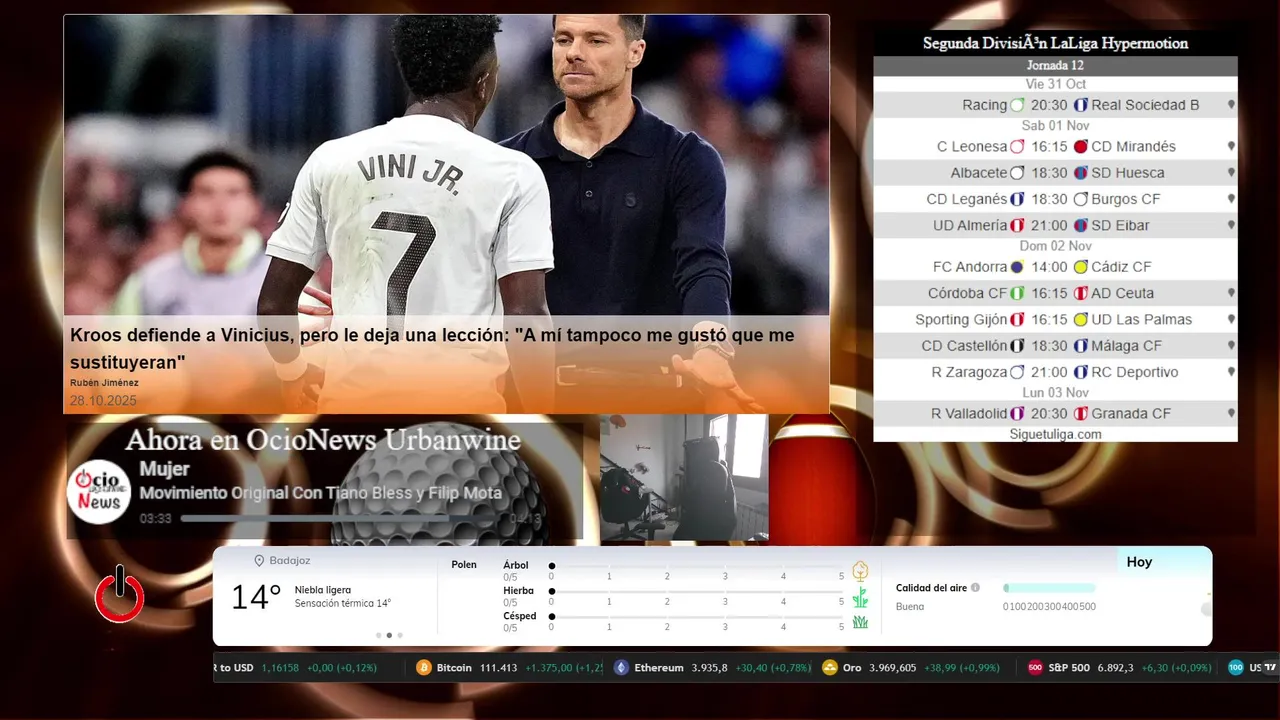Open stadium map pin for R Zaragoza match

(x=1231, y=372)
